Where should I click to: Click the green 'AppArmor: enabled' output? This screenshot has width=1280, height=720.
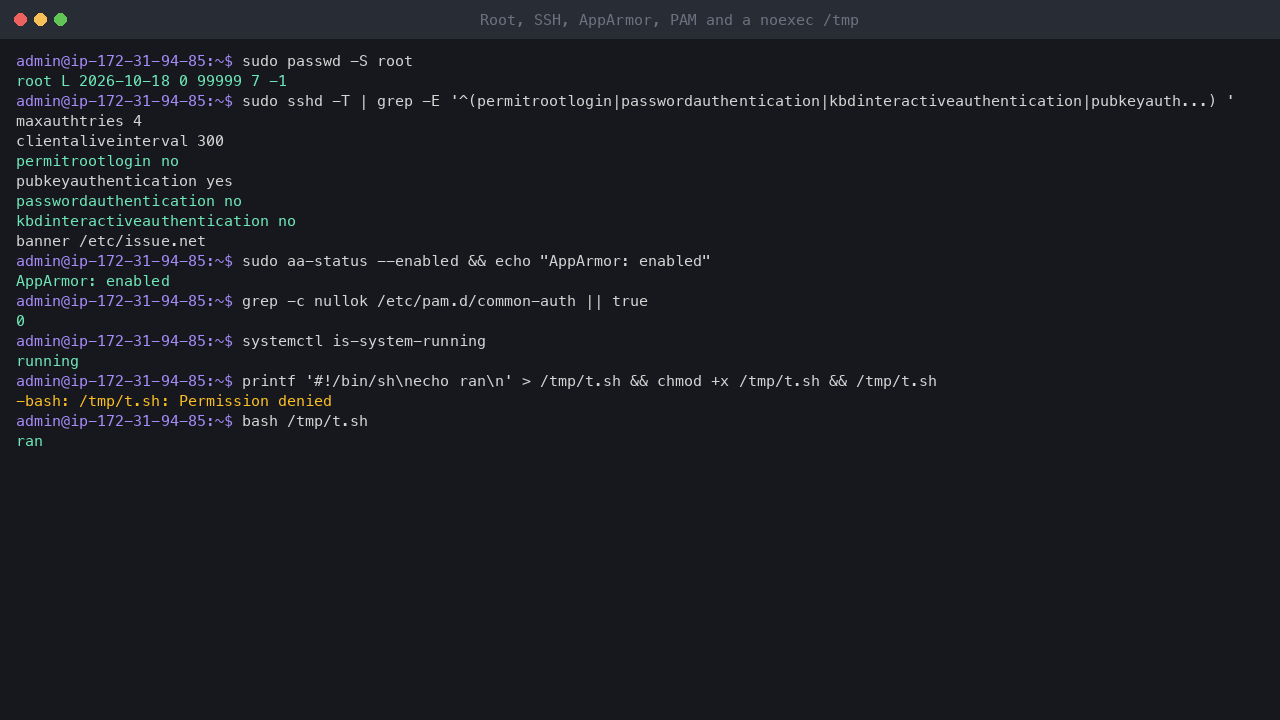pos(93,281)
